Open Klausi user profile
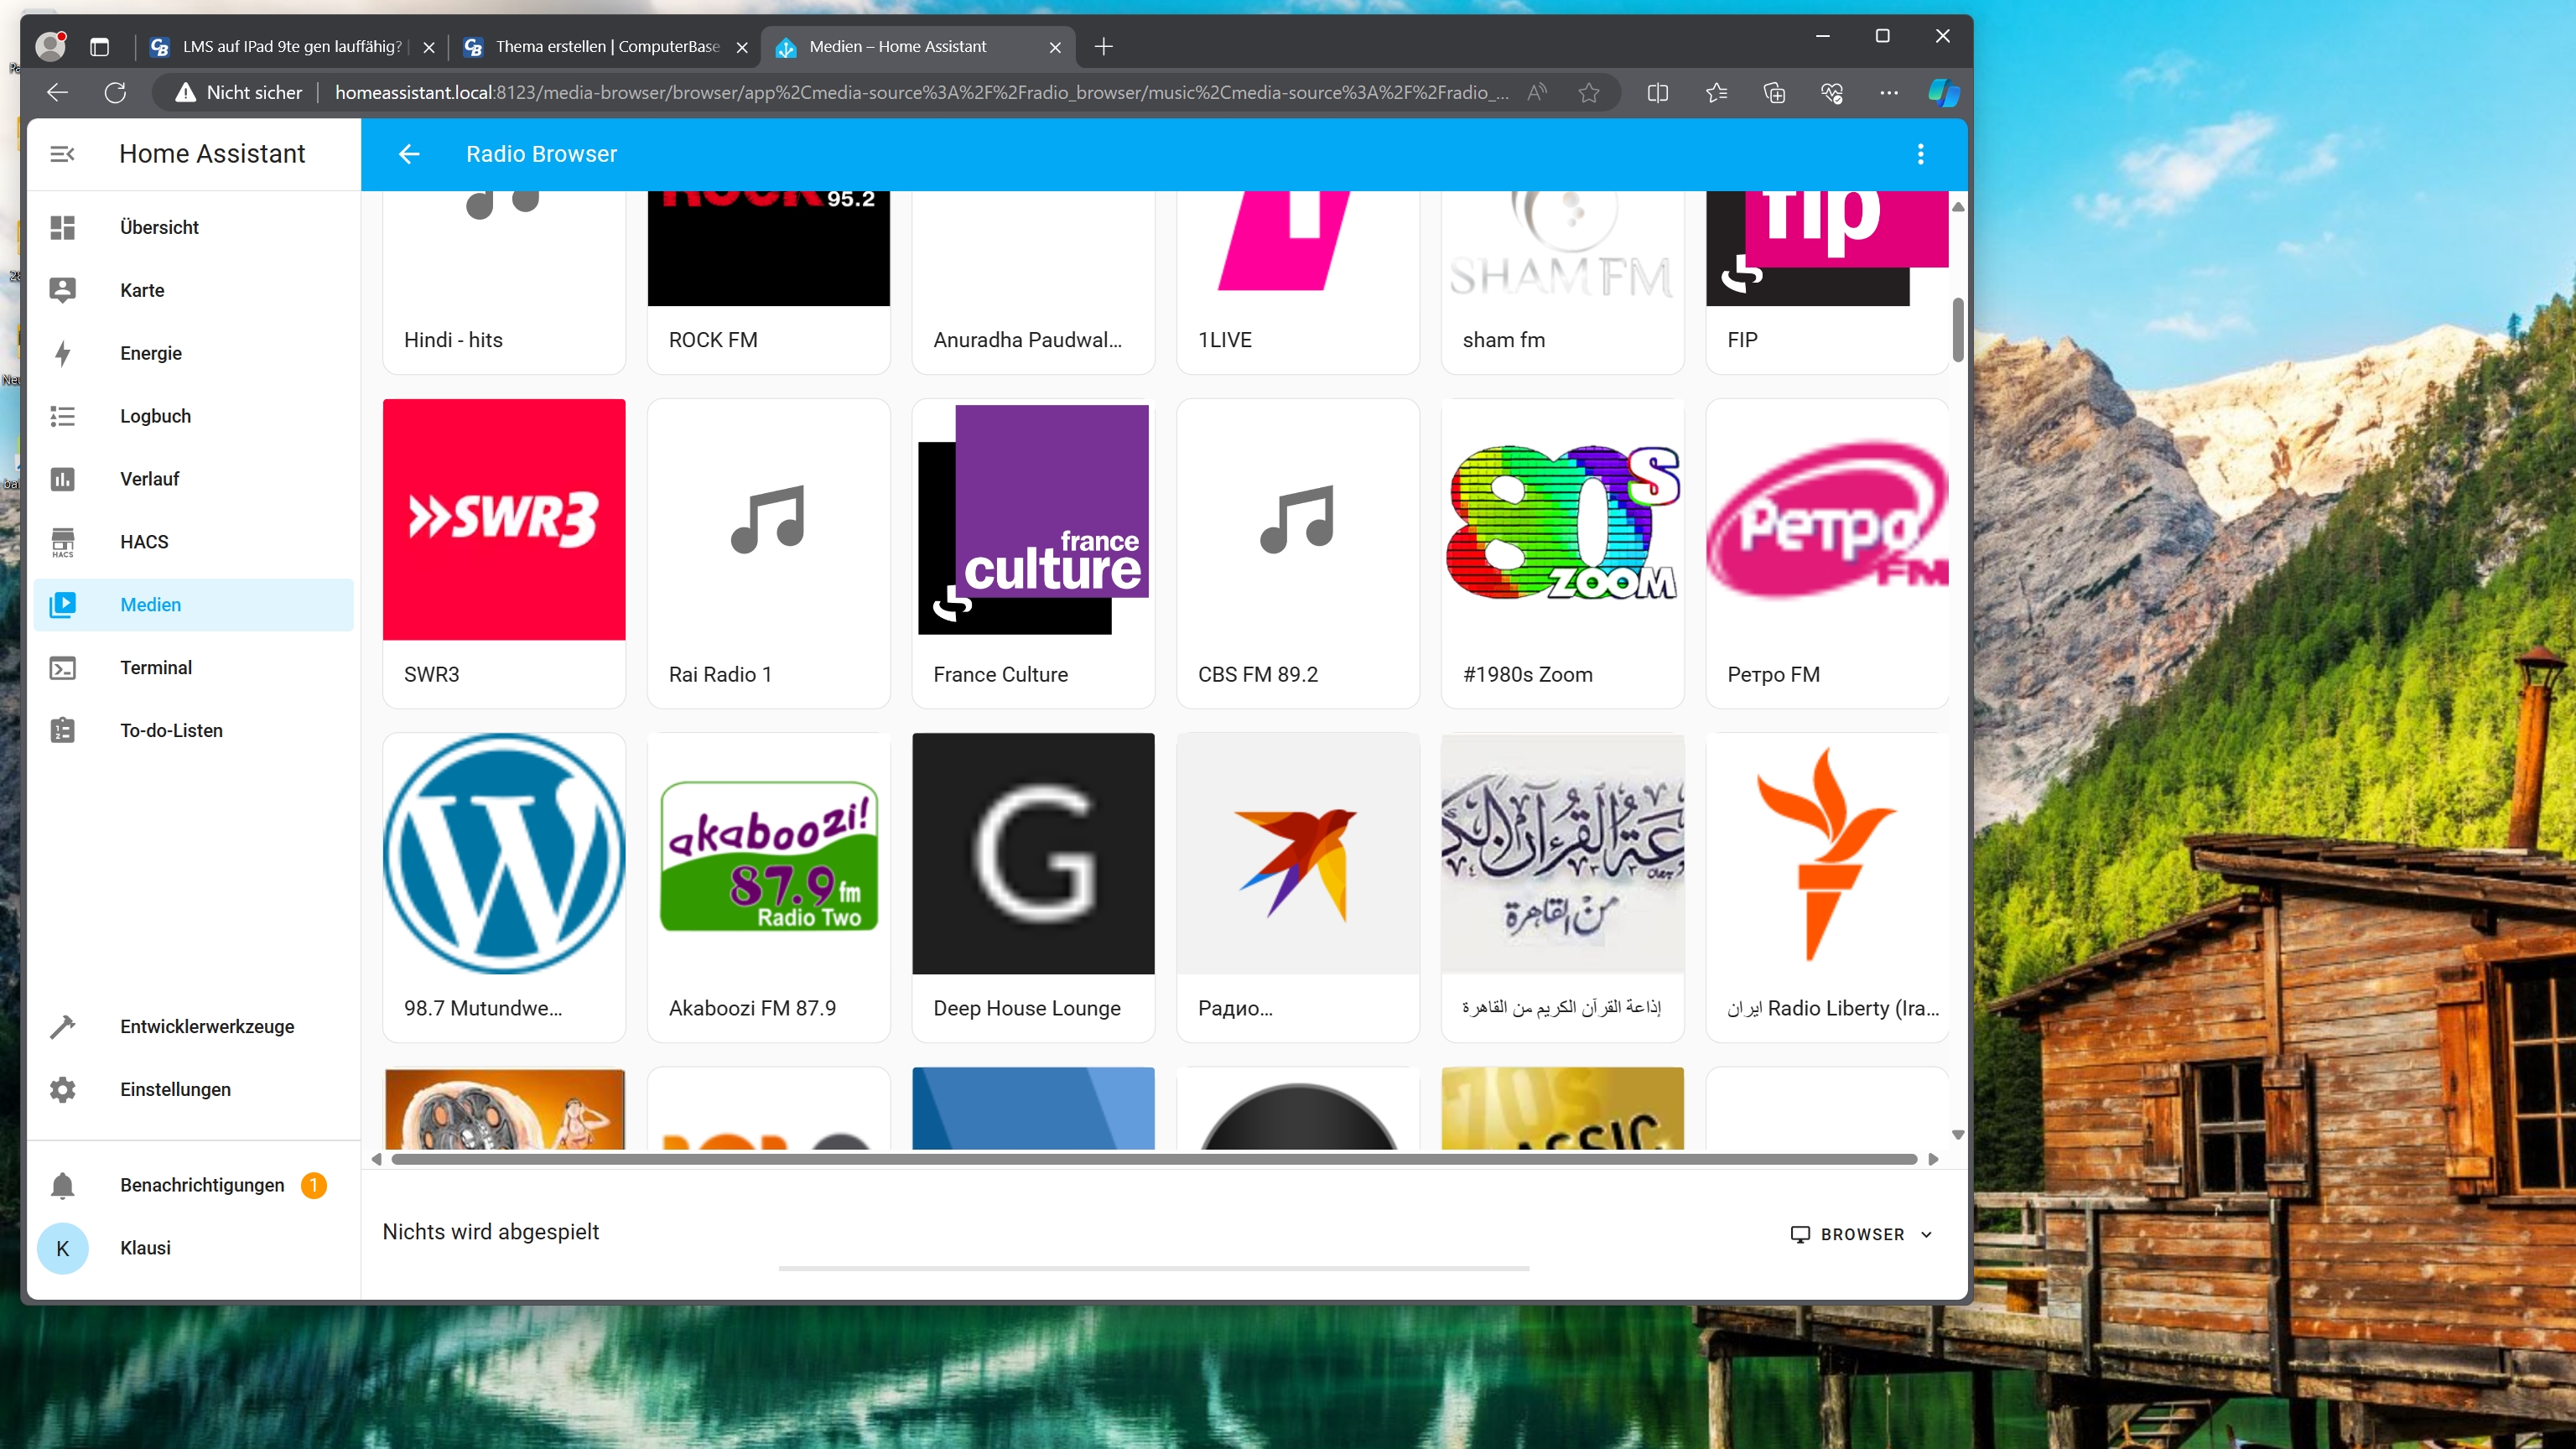 click(145, 1248)
